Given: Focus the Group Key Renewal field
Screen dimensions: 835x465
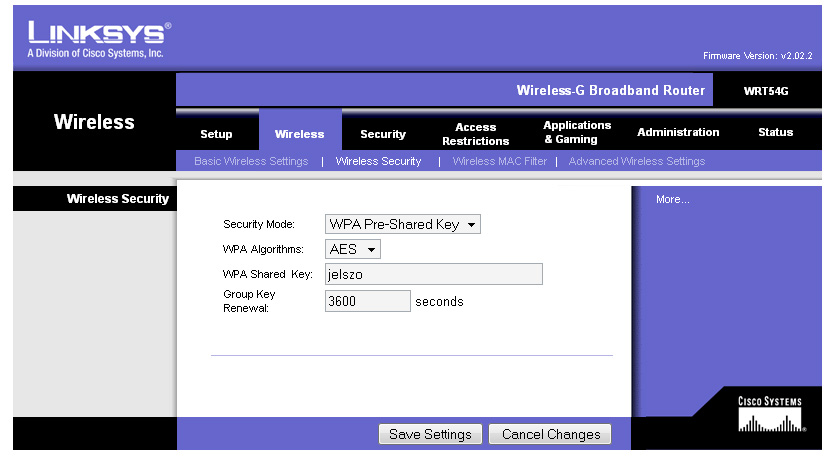Looking at the screenshot, I should pos(367,301).
